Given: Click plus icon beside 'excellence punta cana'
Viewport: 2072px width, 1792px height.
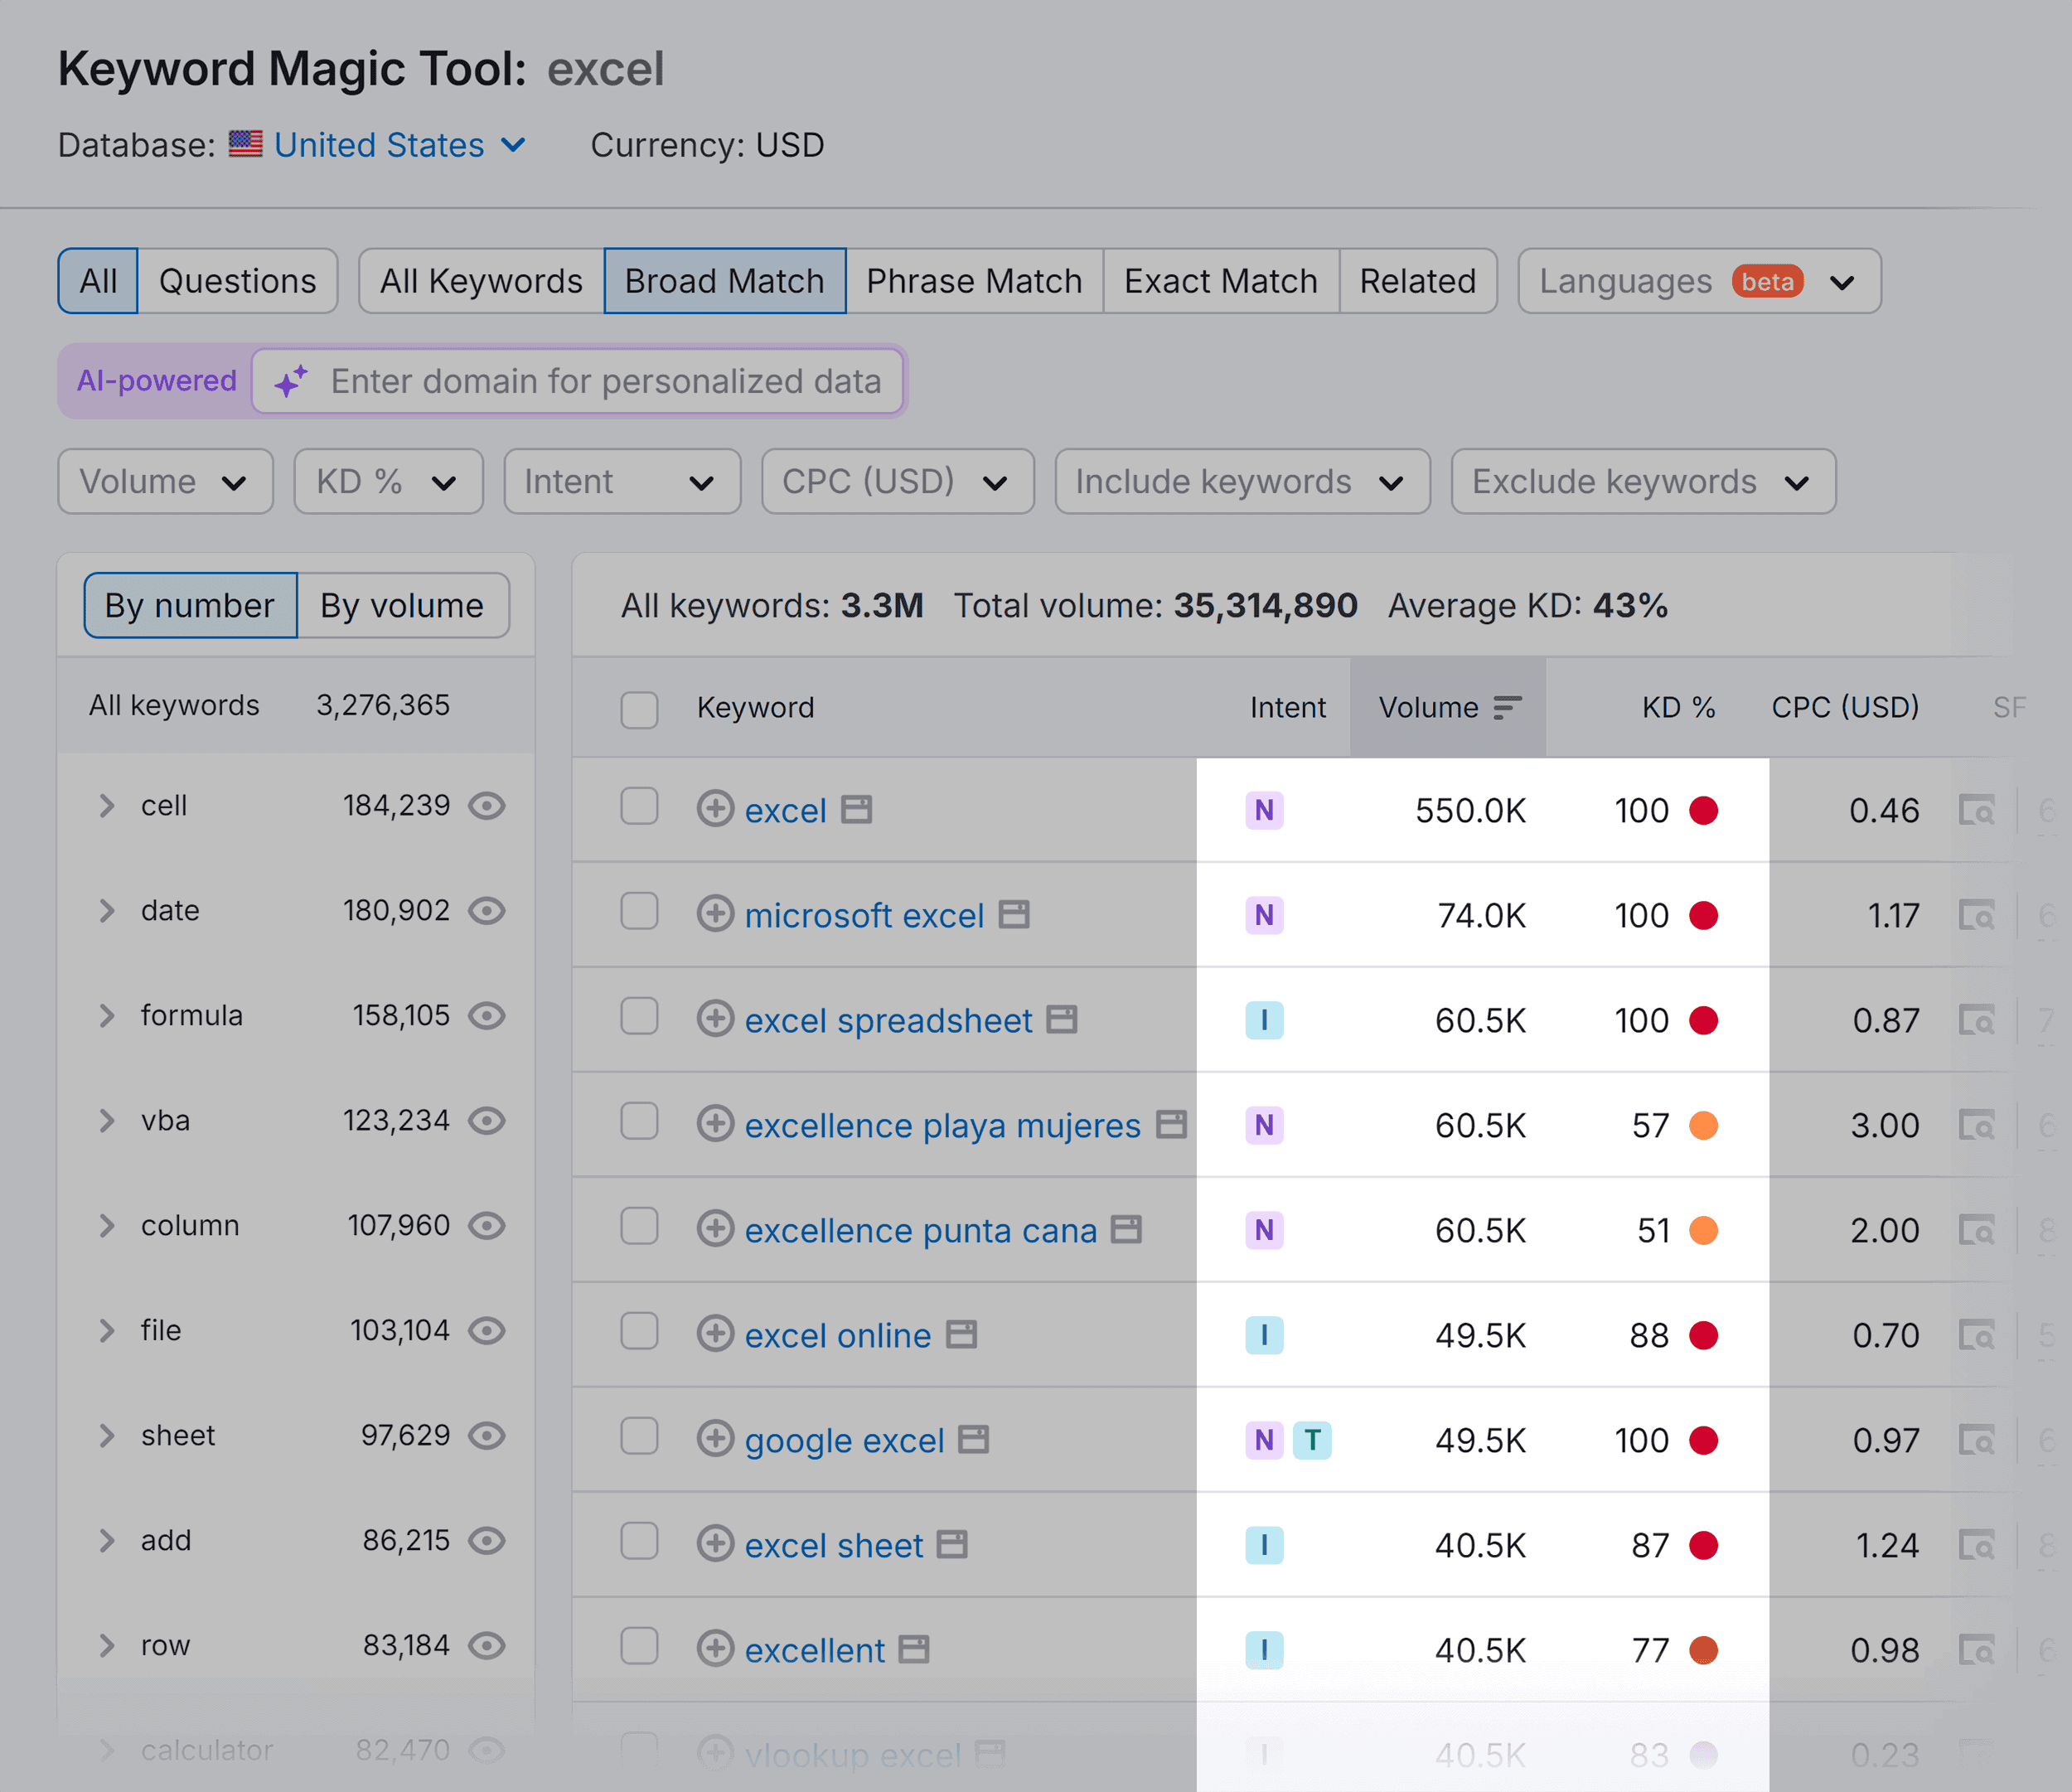Looking at the screenshot, I should click(x=715, y=1229).
